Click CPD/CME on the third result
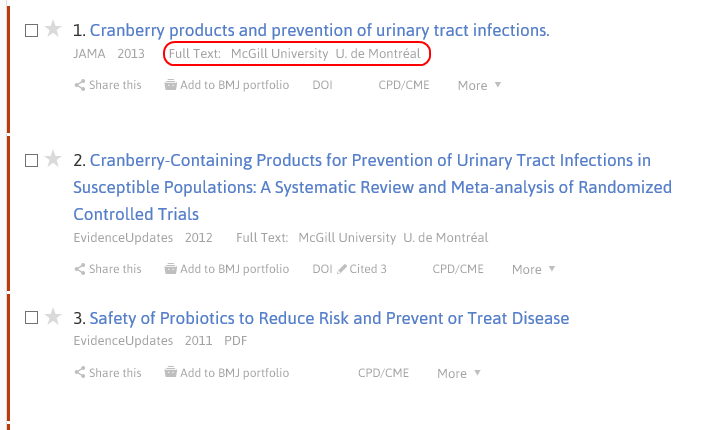Screen dimensions: 712x430 coord(383,373)
